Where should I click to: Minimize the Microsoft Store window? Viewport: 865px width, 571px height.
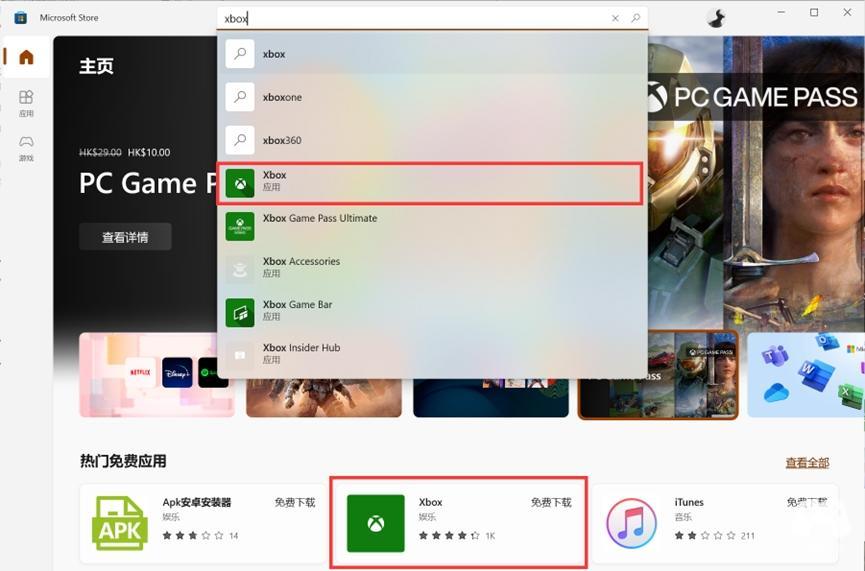point(781,12)
